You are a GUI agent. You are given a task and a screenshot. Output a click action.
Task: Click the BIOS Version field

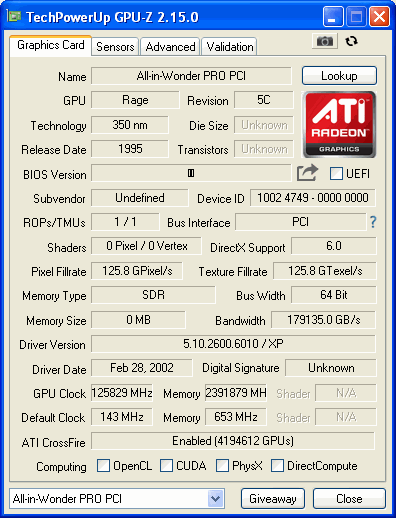coord(191,173)
